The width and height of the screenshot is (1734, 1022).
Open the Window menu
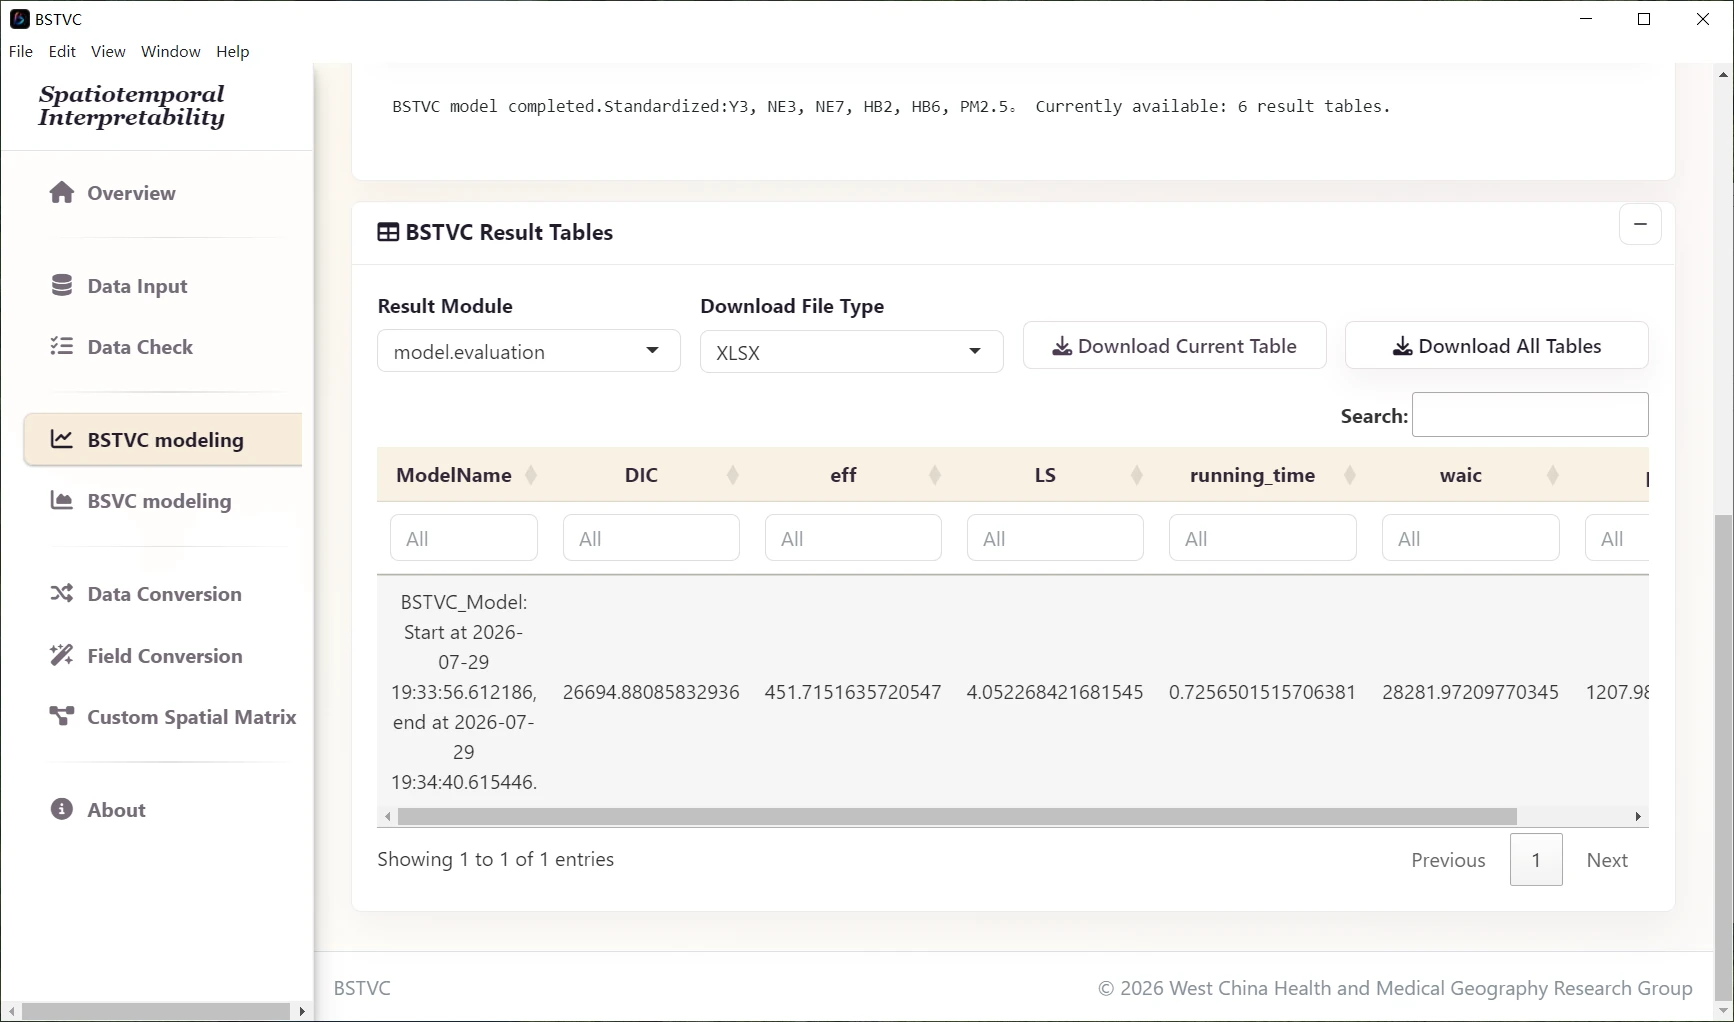coord(171,51)
